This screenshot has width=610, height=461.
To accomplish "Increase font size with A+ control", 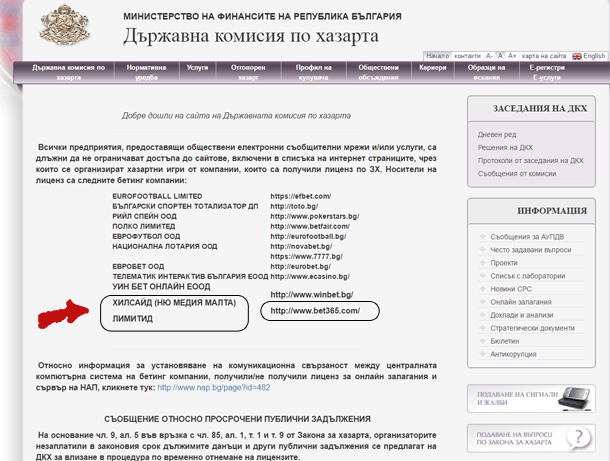I will [512, 56].
